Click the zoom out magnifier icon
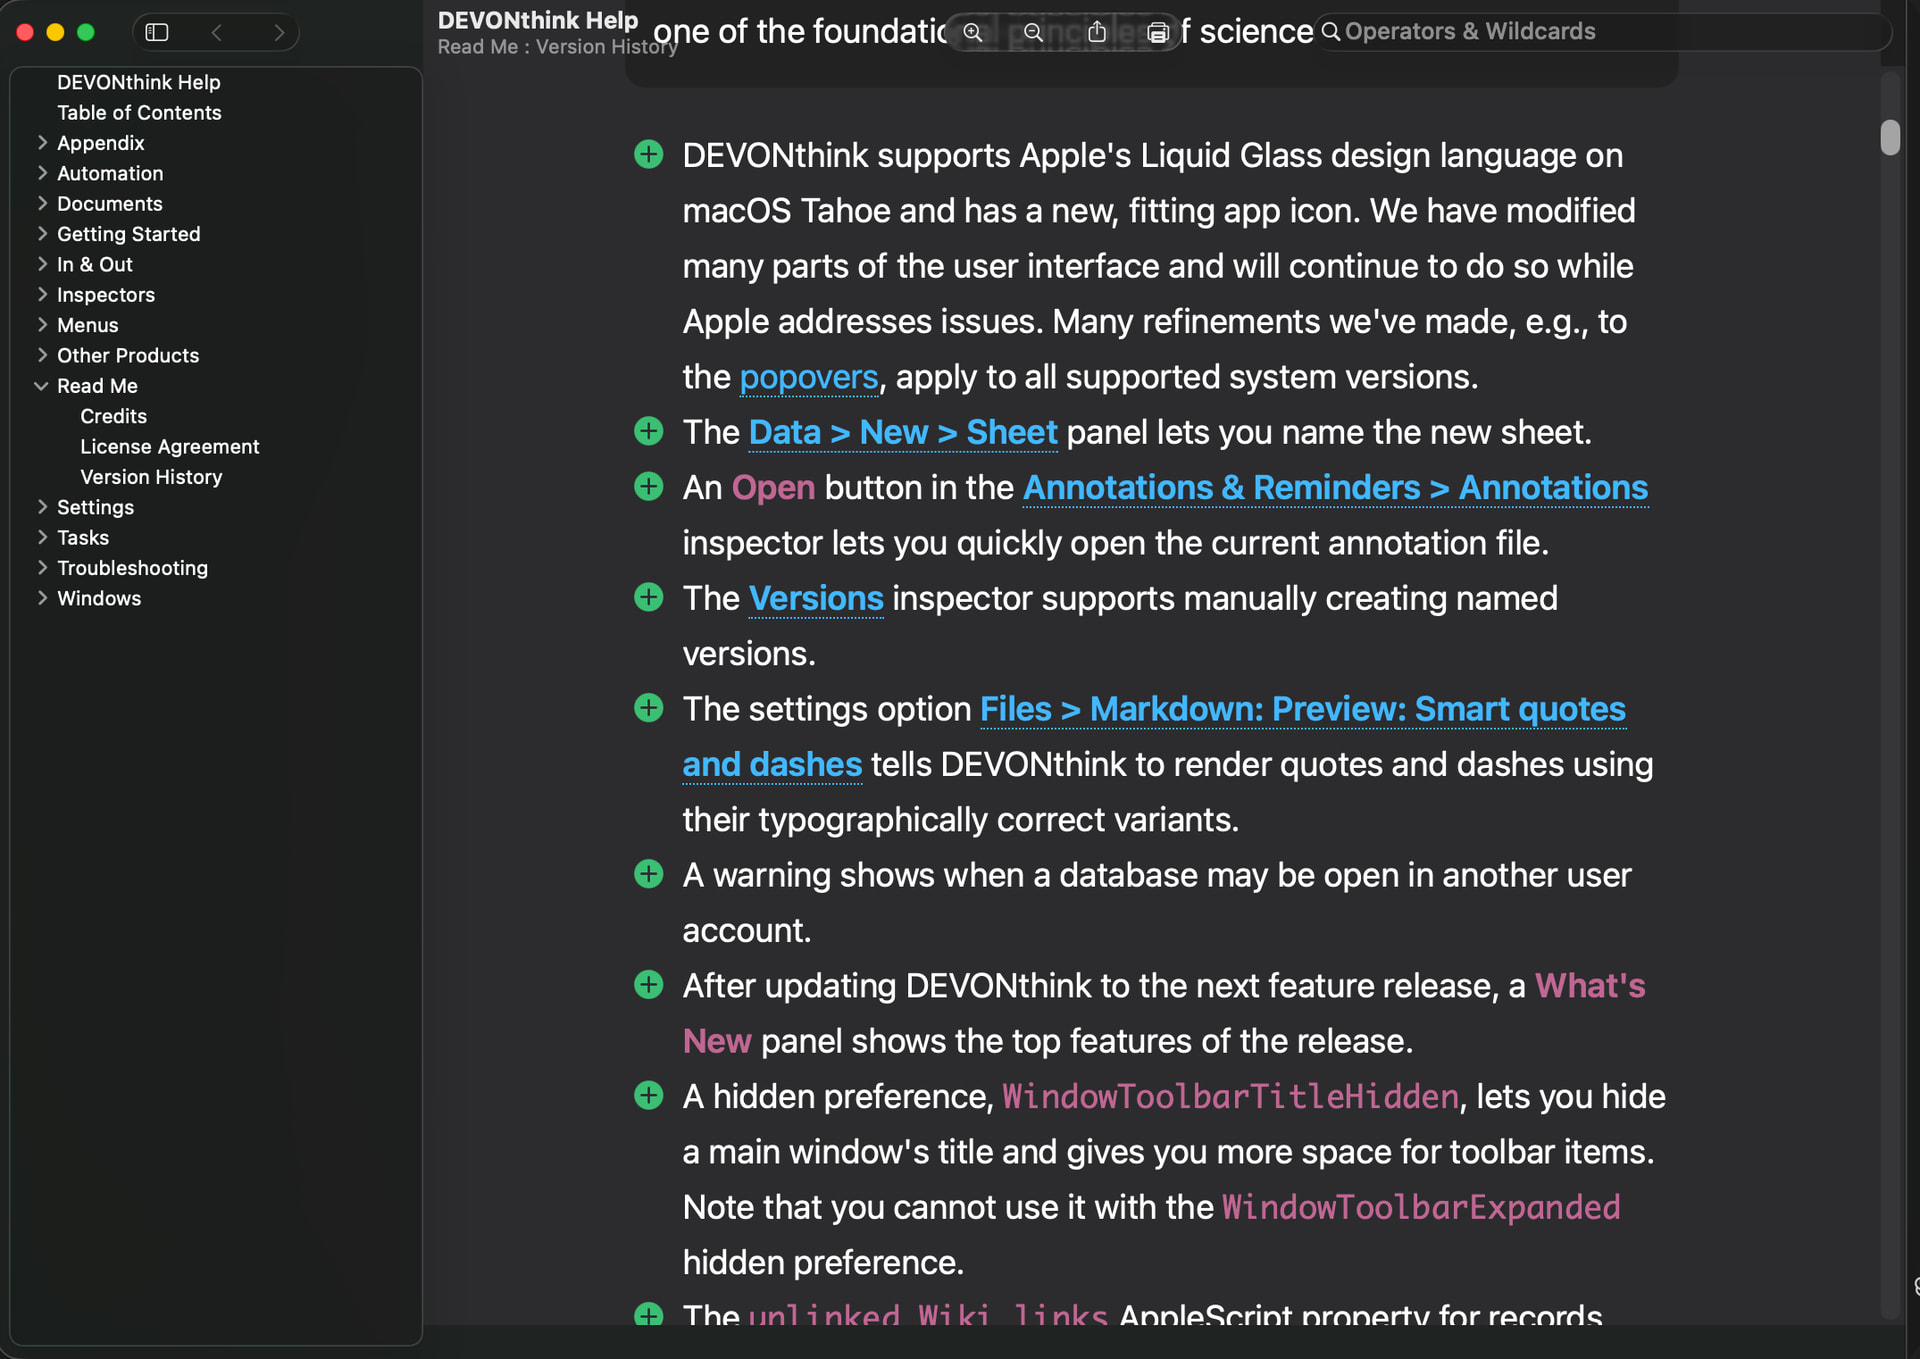Screen dimensions: 1920x1359 (x=1033, y=32)
